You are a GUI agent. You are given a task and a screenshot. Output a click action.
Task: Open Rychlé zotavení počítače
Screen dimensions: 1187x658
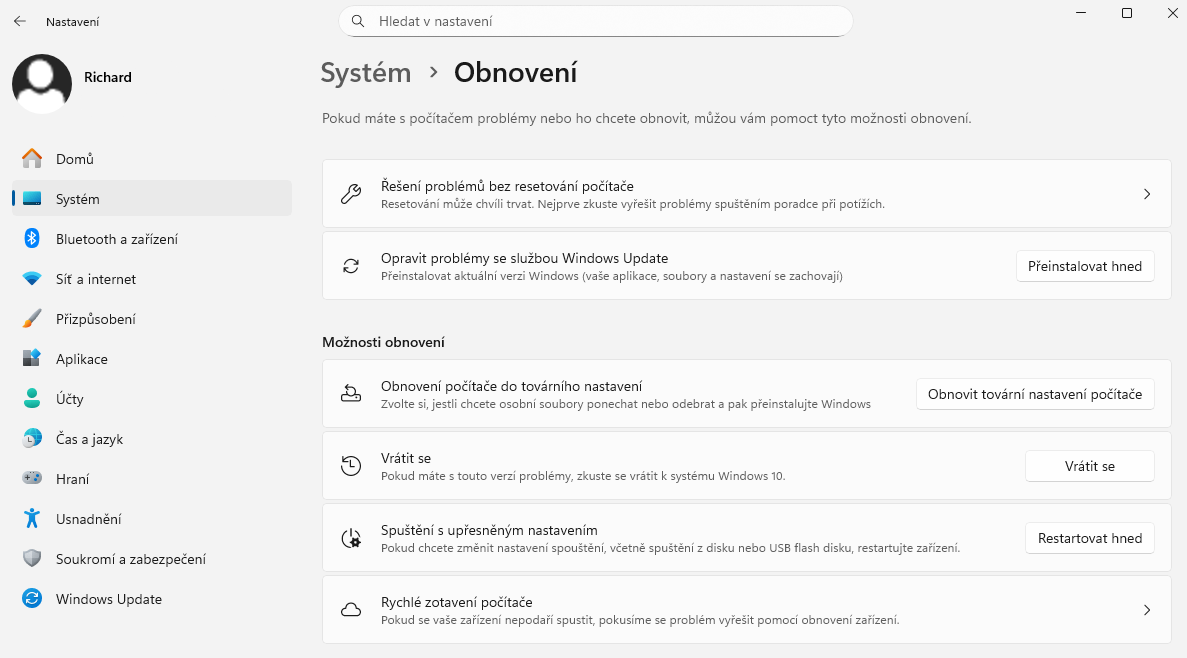click(1146, 609)
